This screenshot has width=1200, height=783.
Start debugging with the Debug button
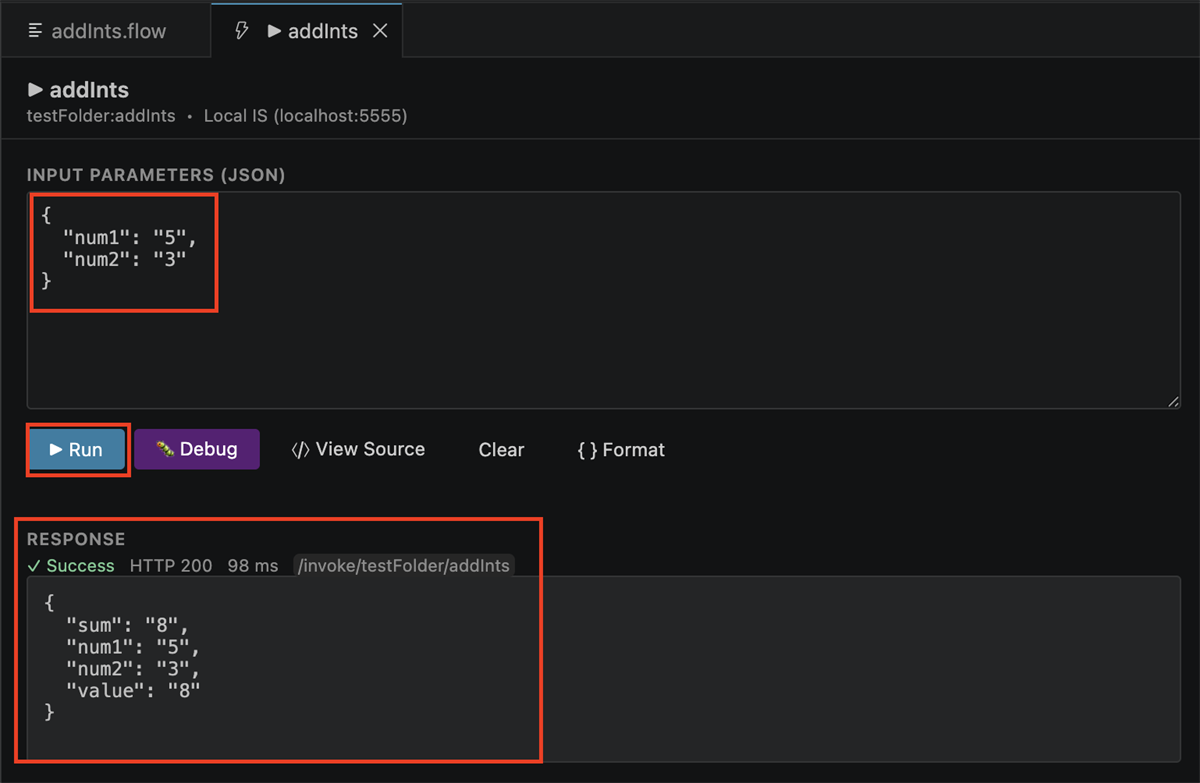(x=197, y=450)
